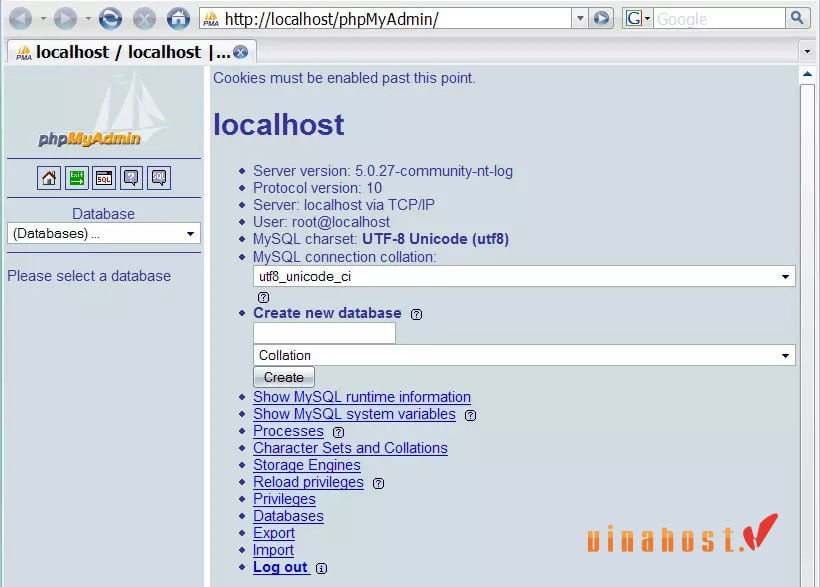Expand the address bar URL dropdown
The height and width of the screenshot is (587, 820).
pyautogui.click(x=580, y=19)
